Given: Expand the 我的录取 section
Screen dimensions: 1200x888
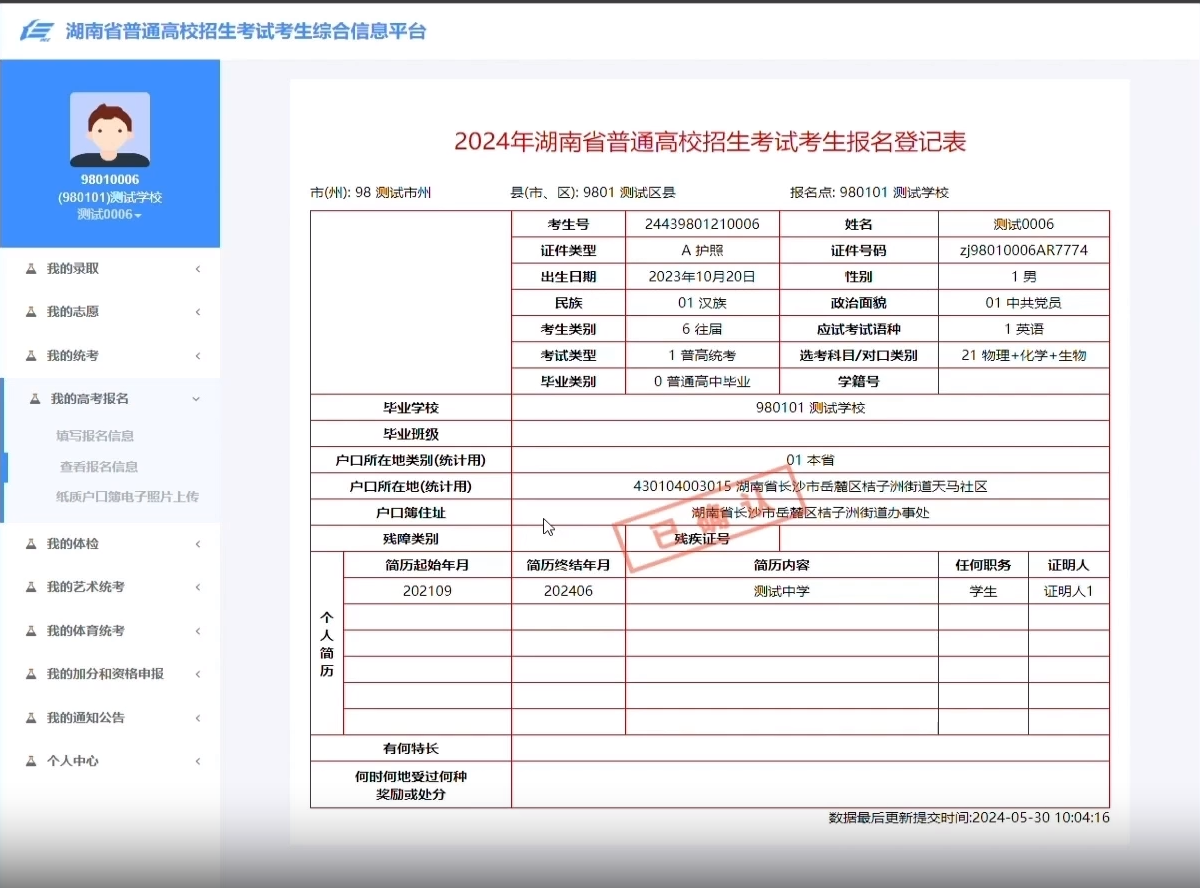Looking at the screenshot, I should coord(196,268).
